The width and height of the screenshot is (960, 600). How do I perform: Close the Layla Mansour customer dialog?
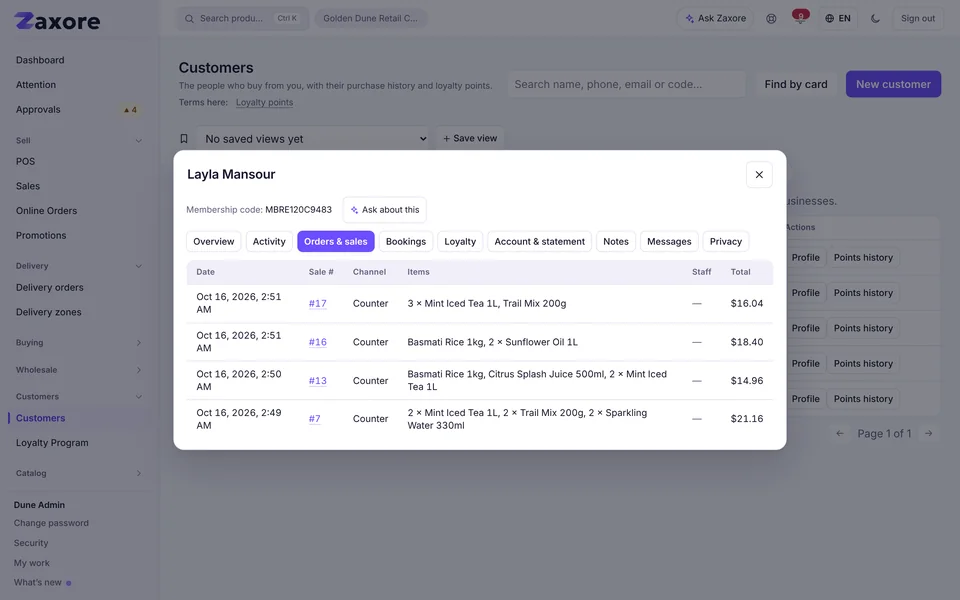[x=759, y=174]
